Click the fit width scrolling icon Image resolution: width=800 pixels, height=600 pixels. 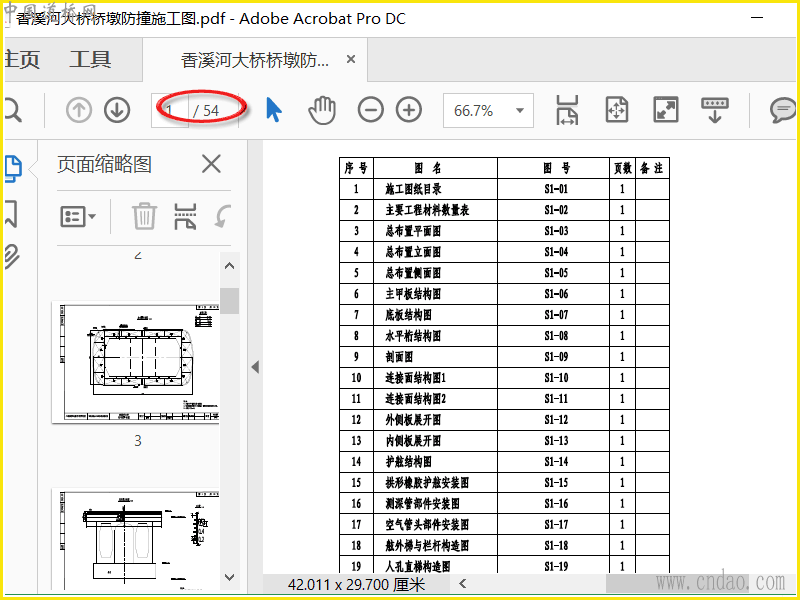[x=567, y=110]
